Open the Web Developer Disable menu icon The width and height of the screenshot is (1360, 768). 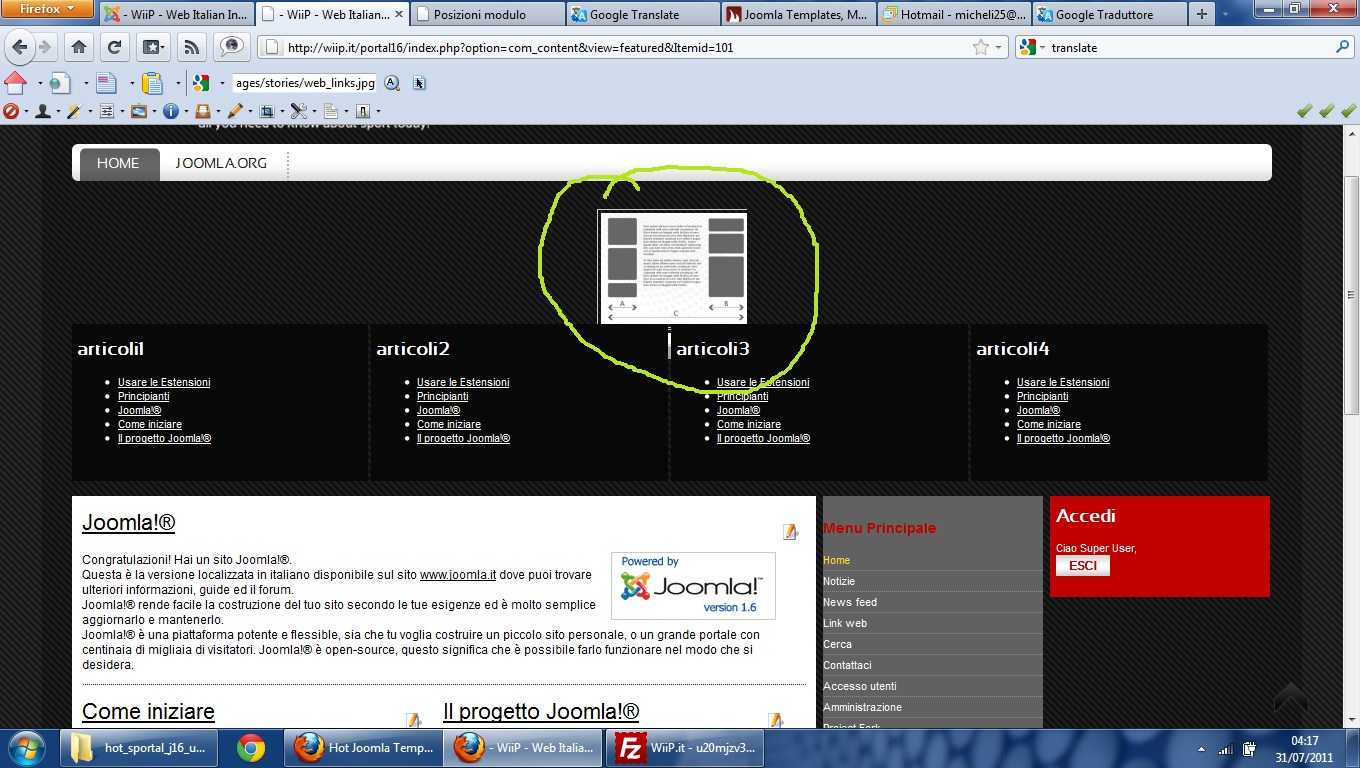click(11, 111)
